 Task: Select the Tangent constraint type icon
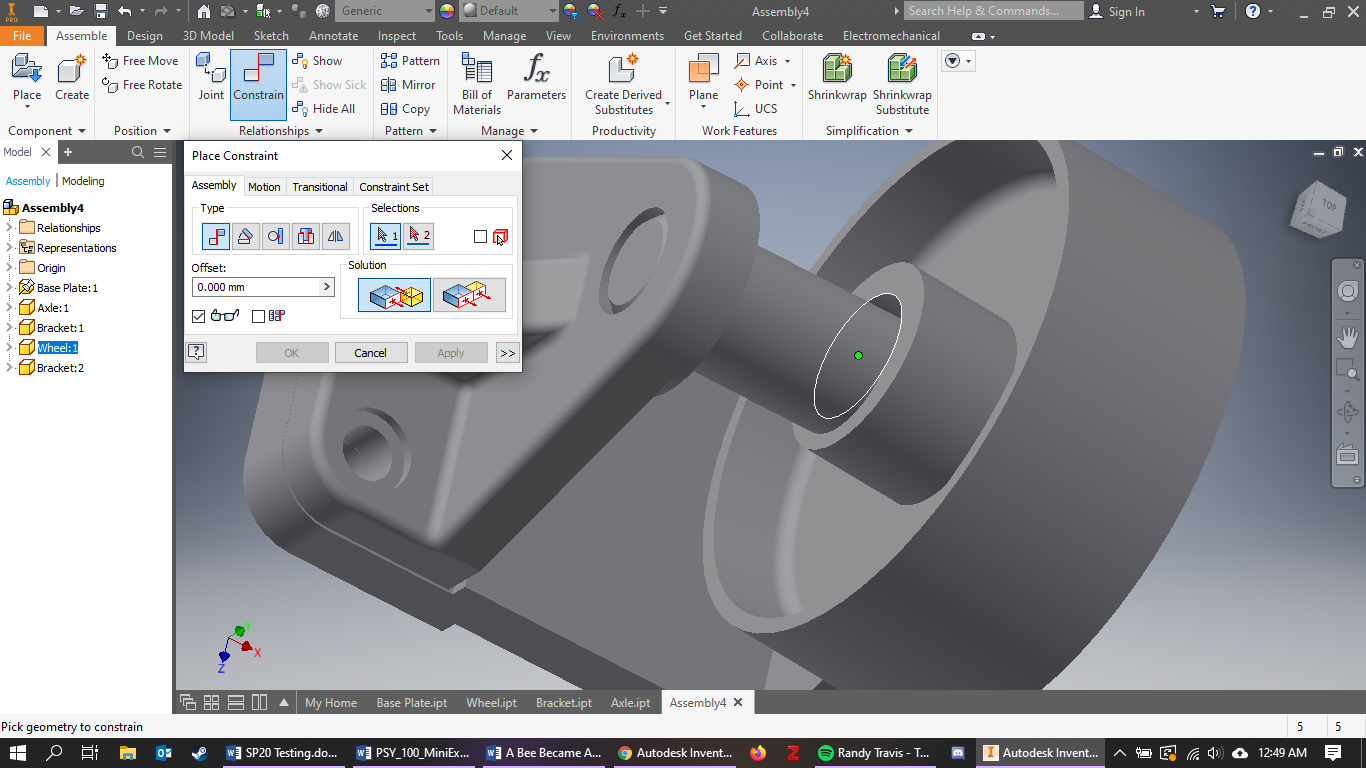coord(276,236)
